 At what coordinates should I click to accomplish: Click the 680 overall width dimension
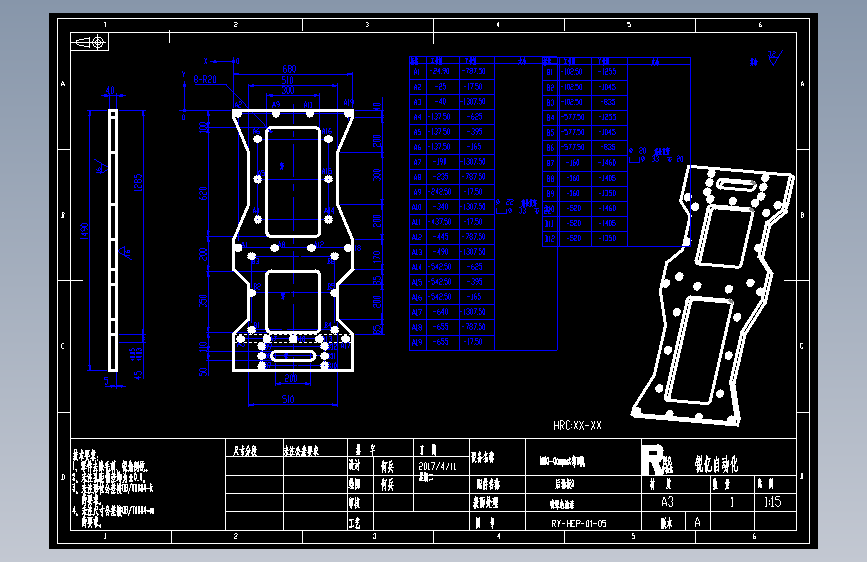[x=289, y=69]
